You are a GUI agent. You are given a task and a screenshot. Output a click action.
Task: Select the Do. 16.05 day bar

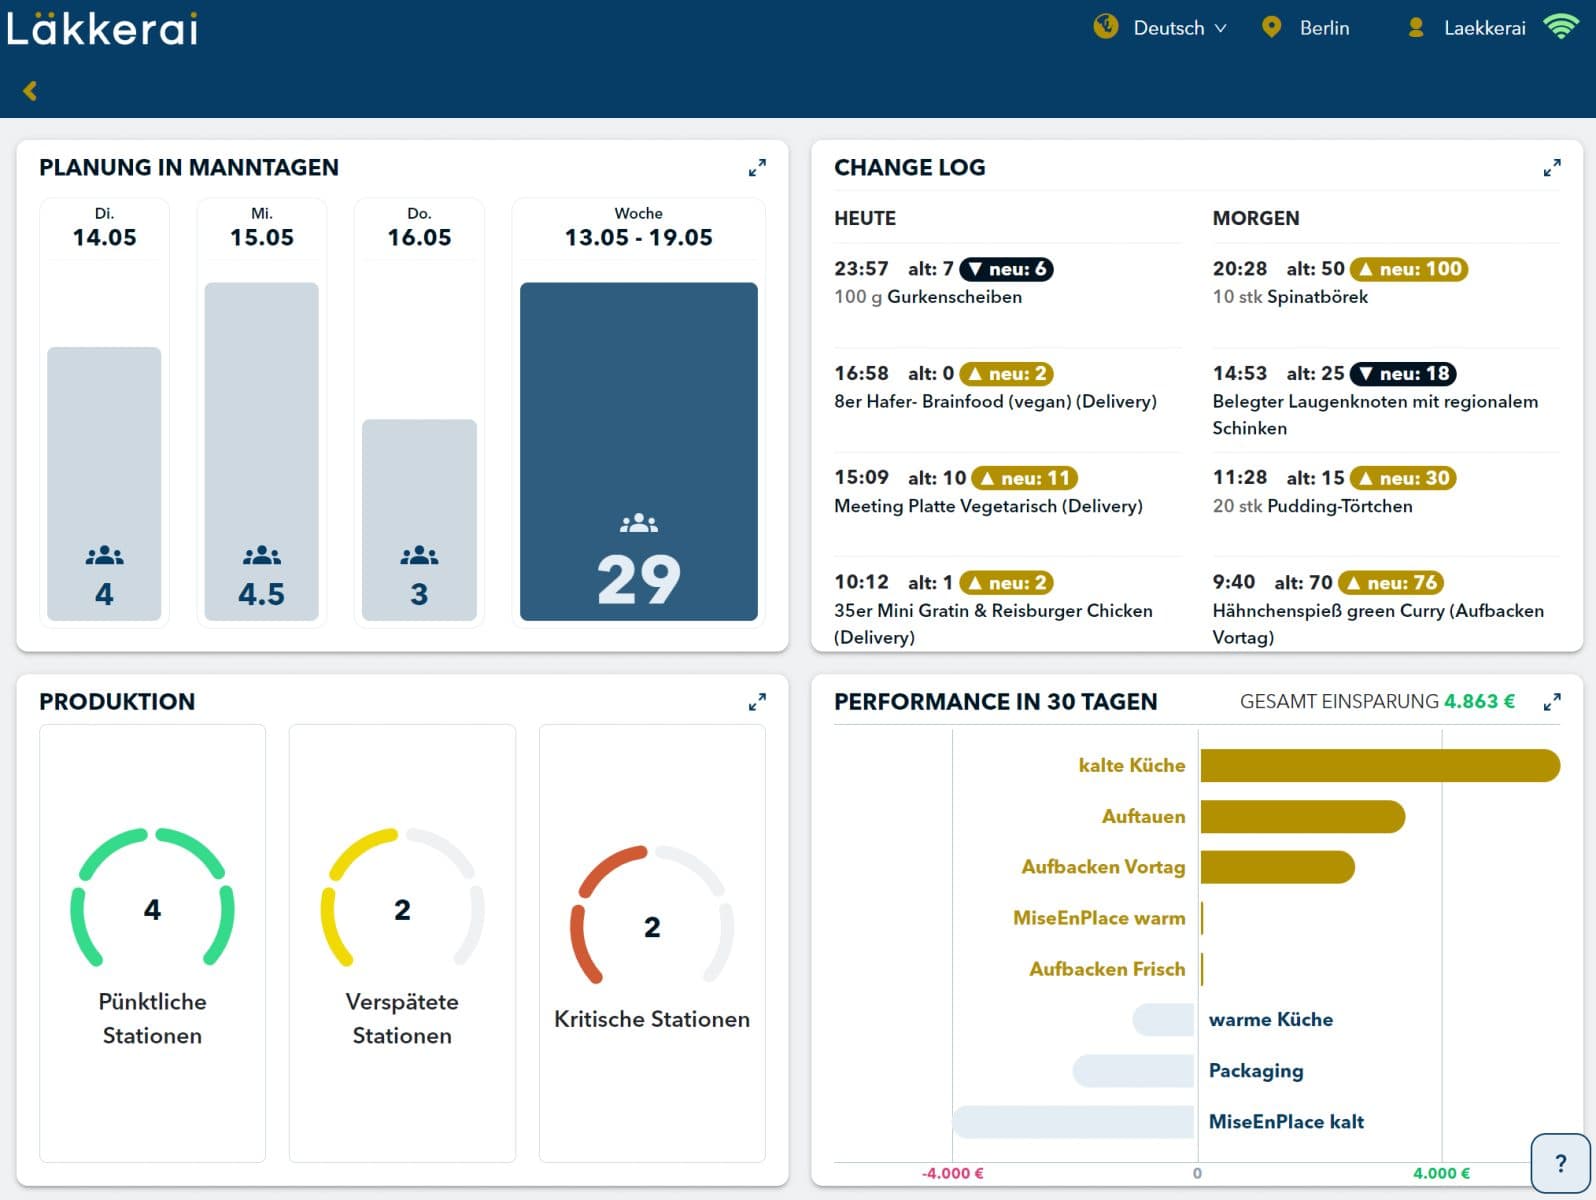tap(419, 520)
